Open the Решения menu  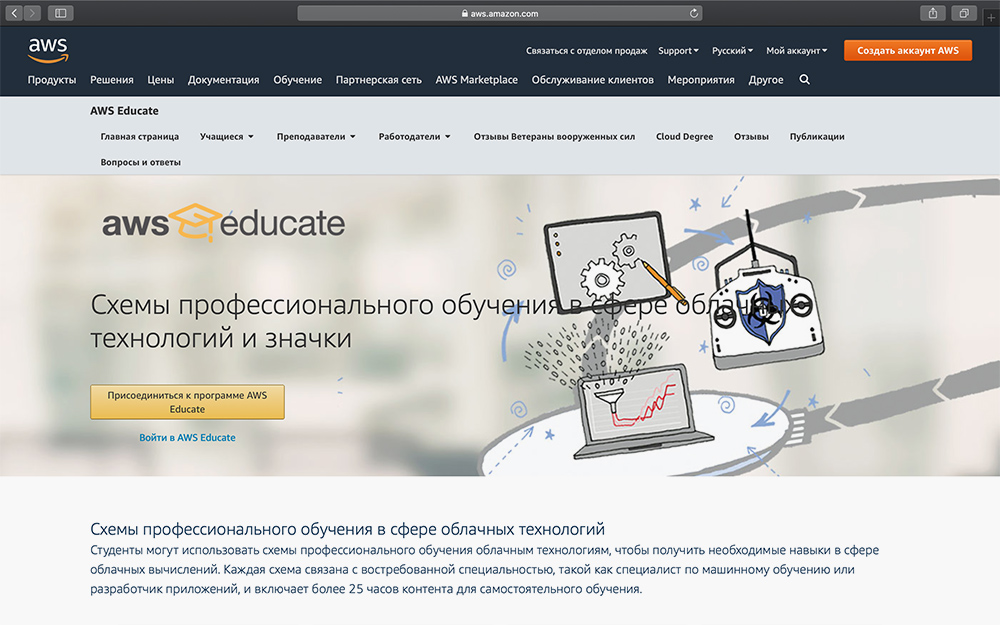pos(112,80)
